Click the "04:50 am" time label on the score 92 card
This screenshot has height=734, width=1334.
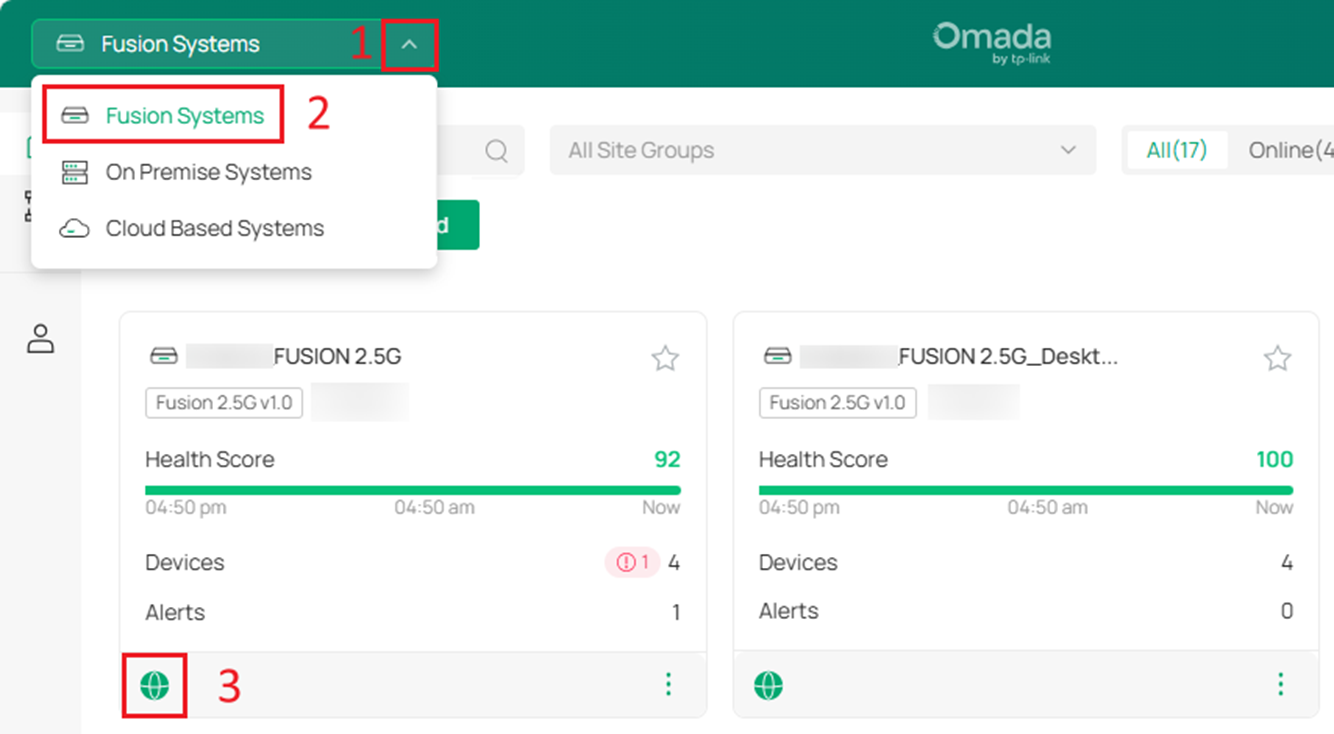point(434,507)
